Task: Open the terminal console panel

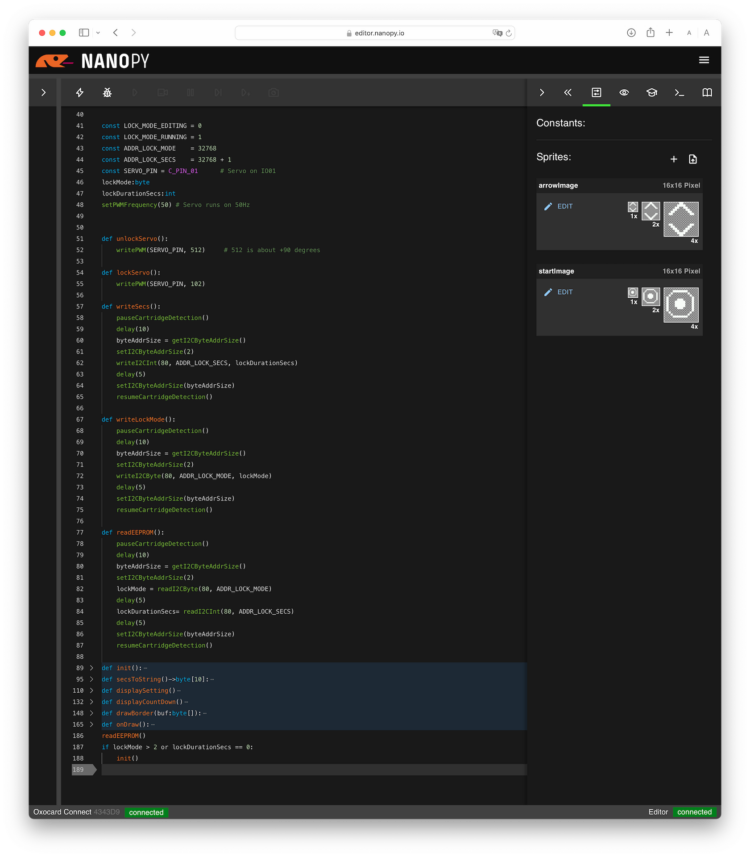Action: point(679,92)
